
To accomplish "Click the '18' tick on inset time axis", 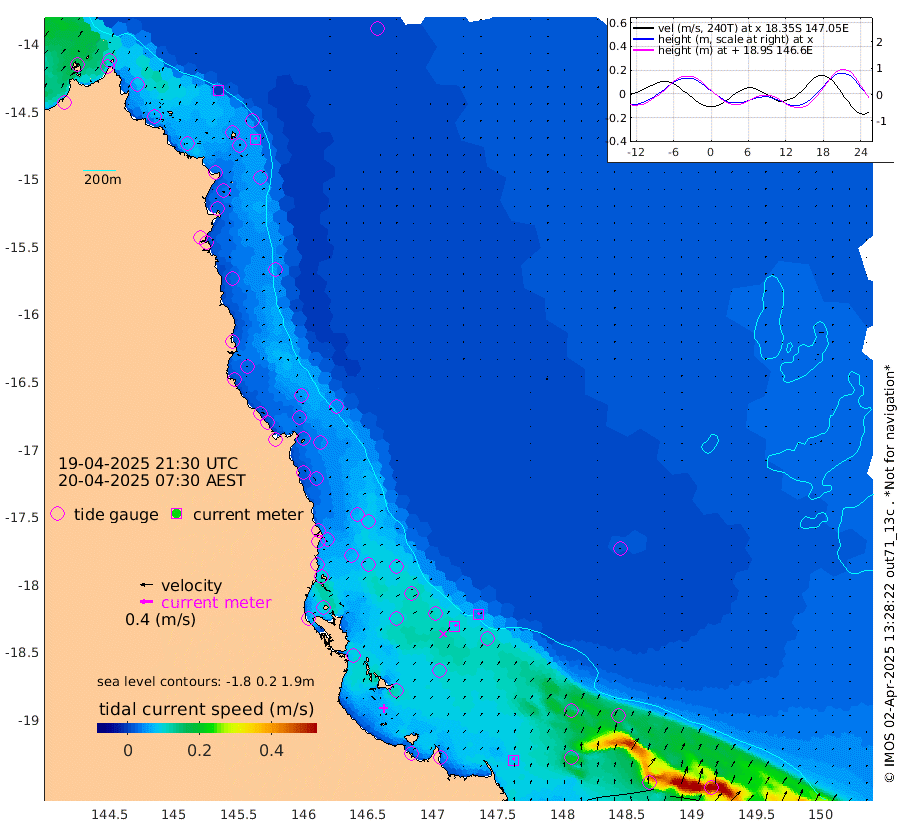I will click(823, 152).
